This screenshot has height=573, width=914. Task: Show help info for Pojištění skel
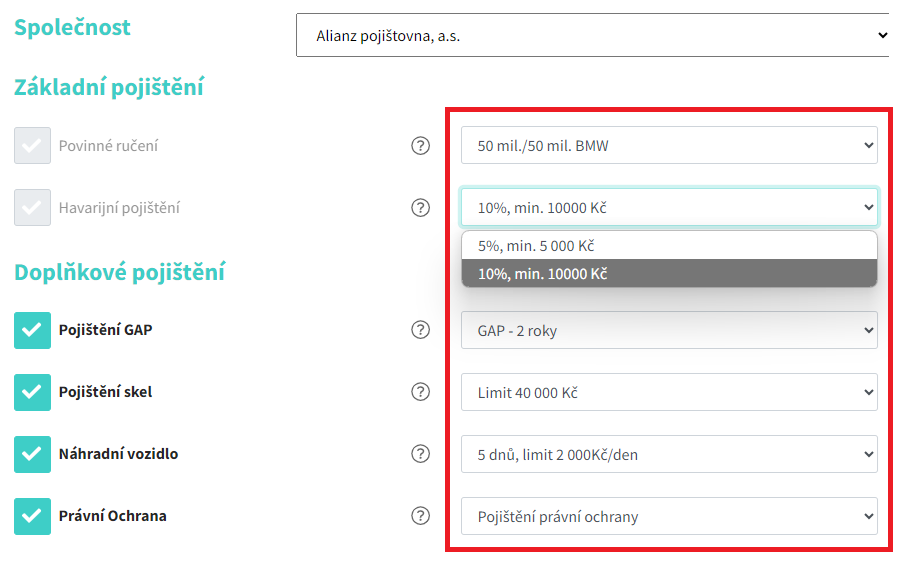[x=420, y=392]
